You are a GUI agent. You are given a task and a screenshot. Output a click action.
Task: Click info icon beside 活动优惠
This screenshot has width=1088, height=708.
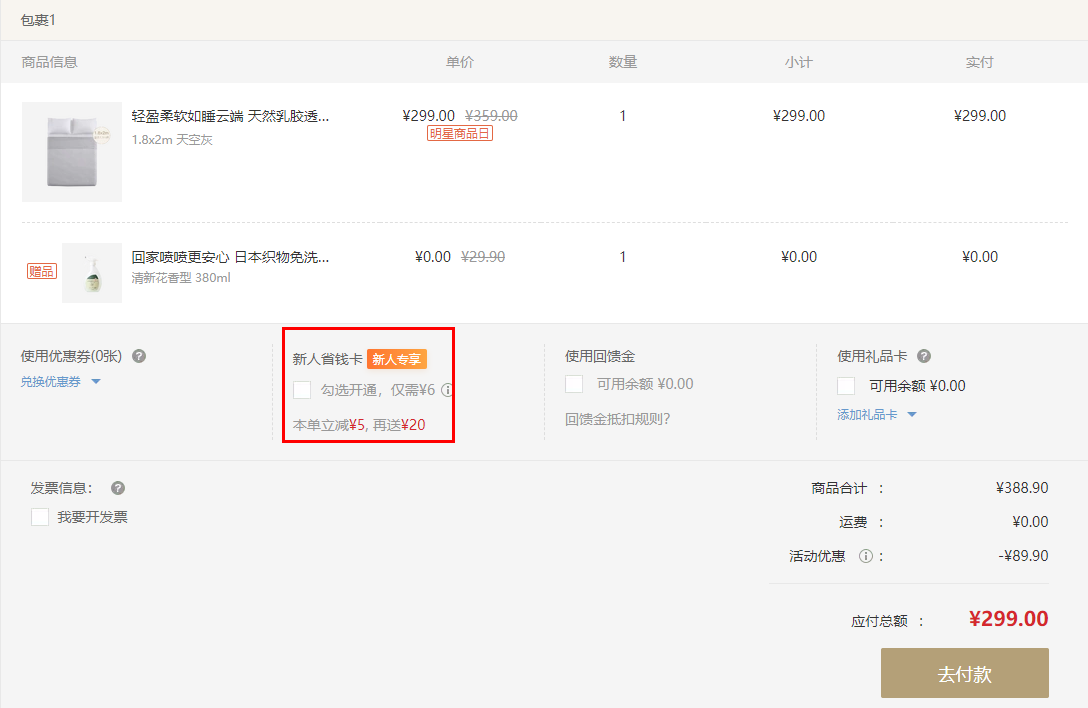(866, 556)
